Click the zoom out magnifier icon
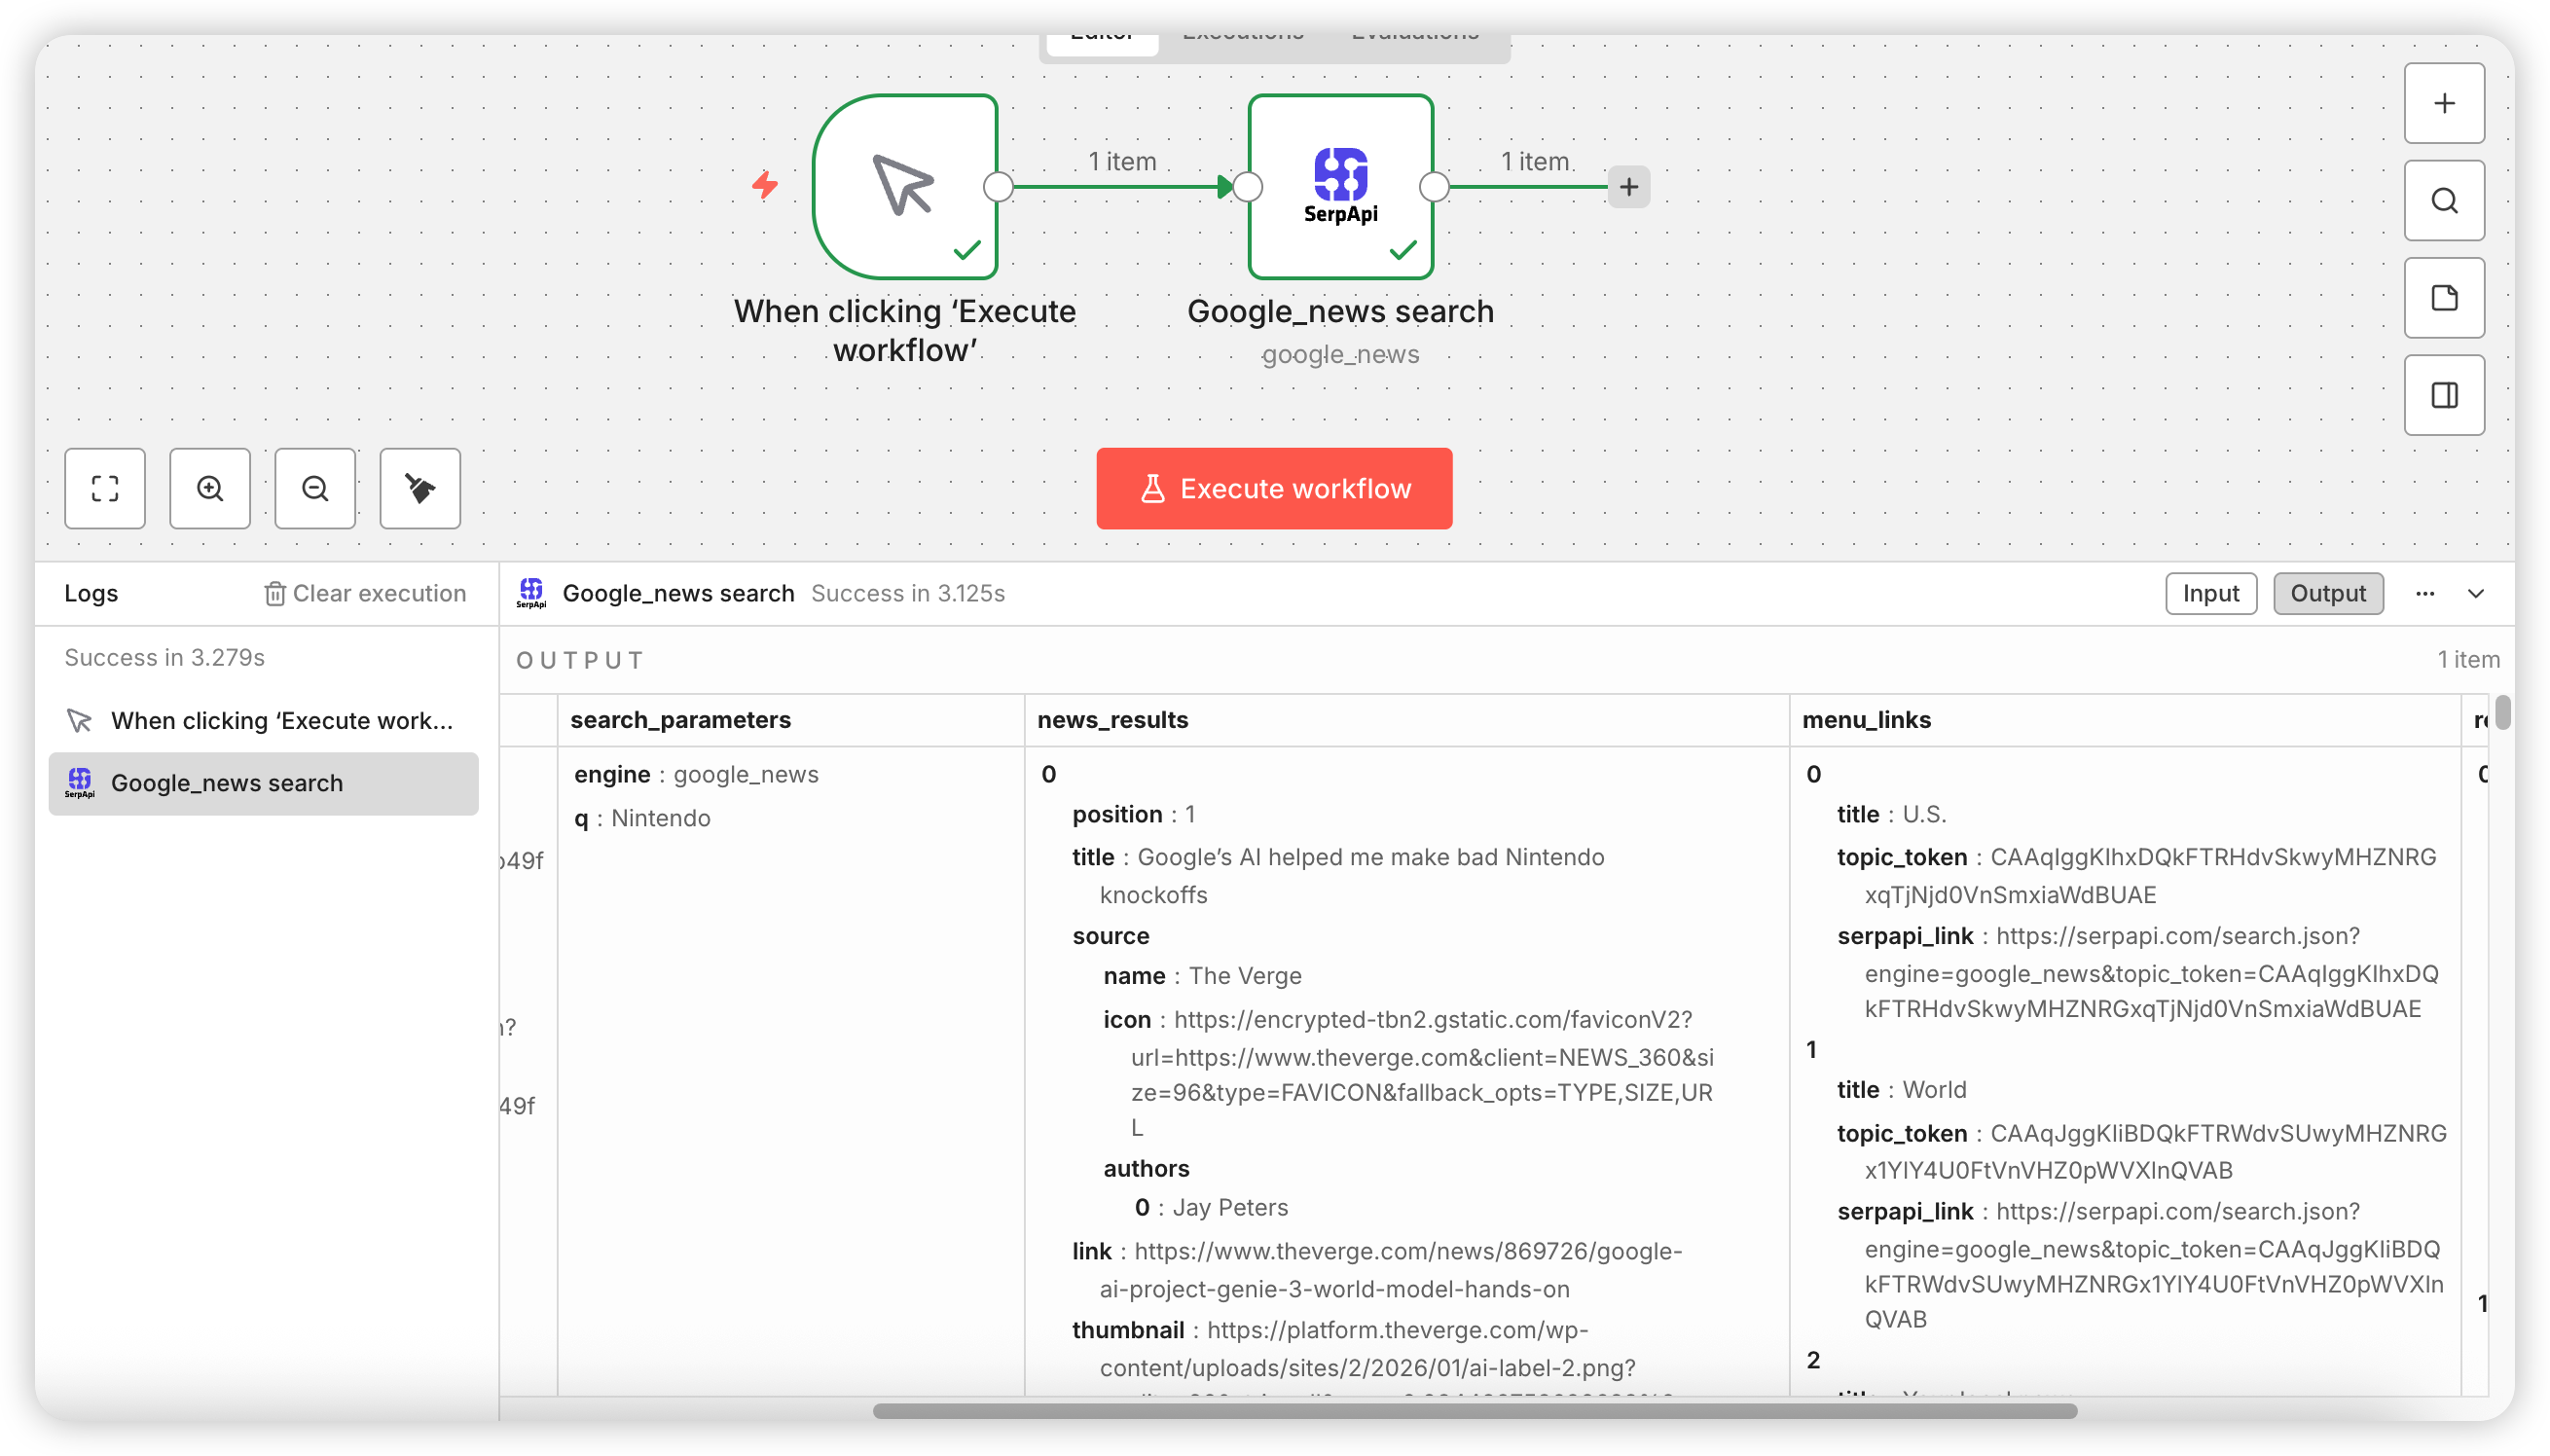This screenshot has height=1456, width=2550. pyautogui.click(x=315, y=488)
